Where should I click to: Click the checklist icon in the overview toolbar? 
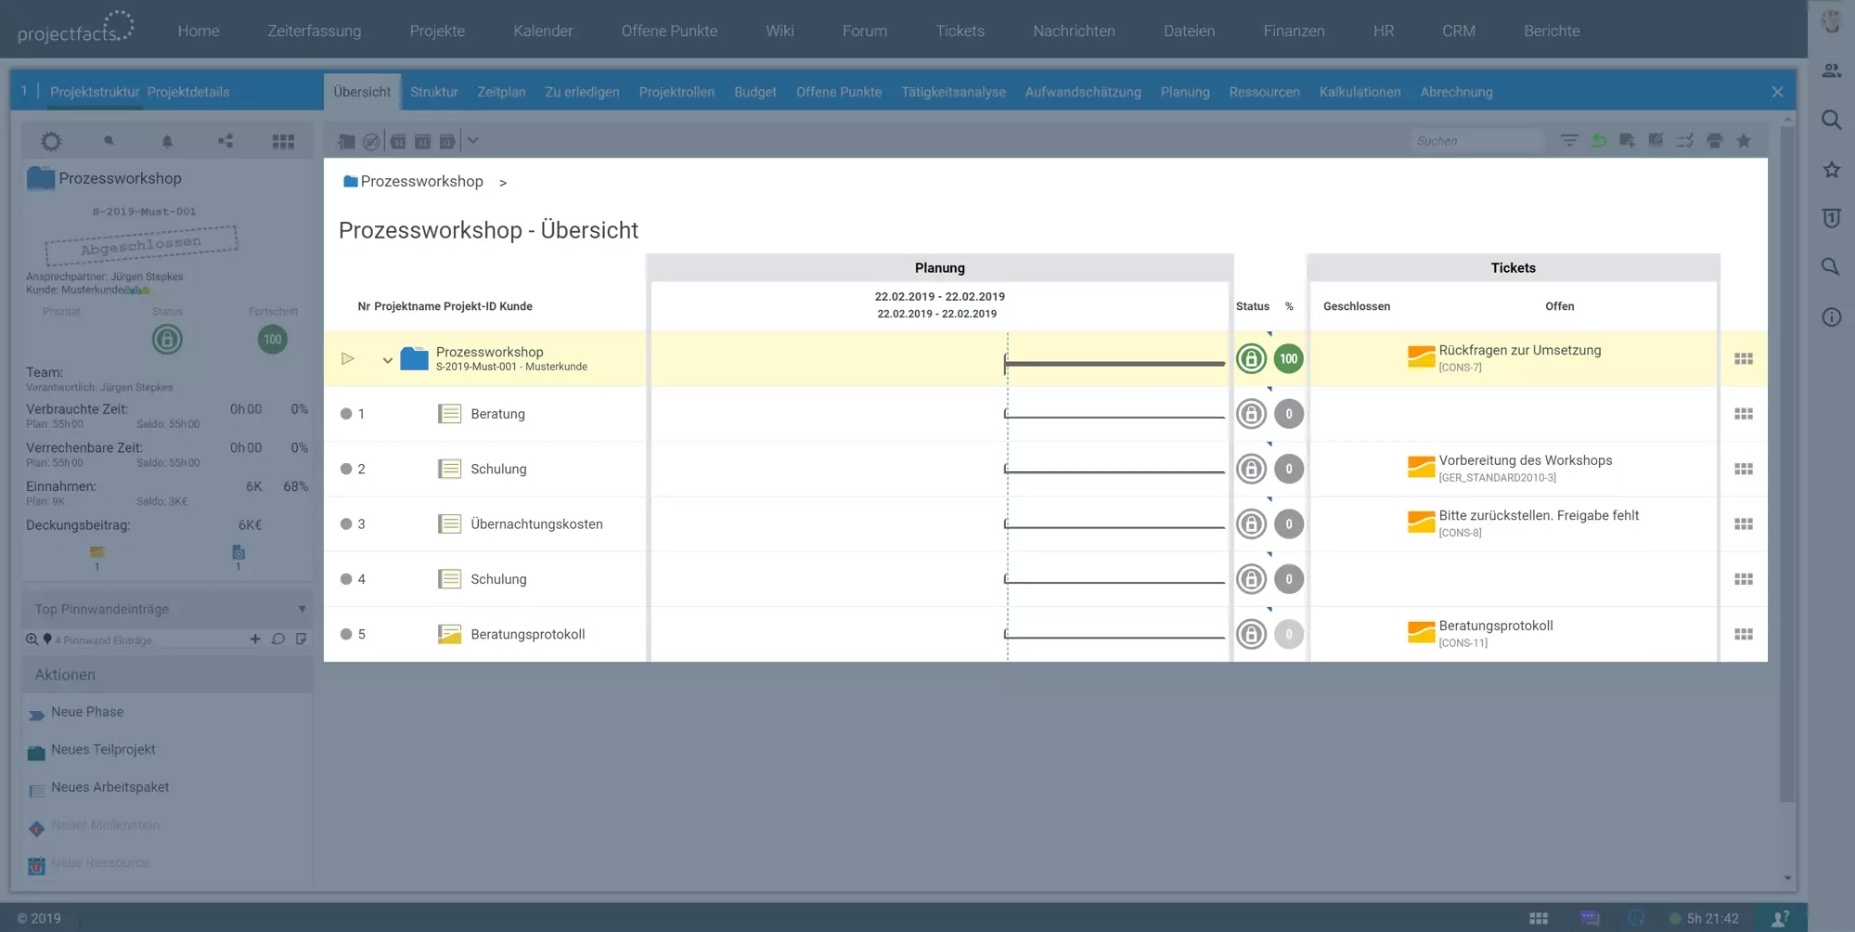point(1685,141)
